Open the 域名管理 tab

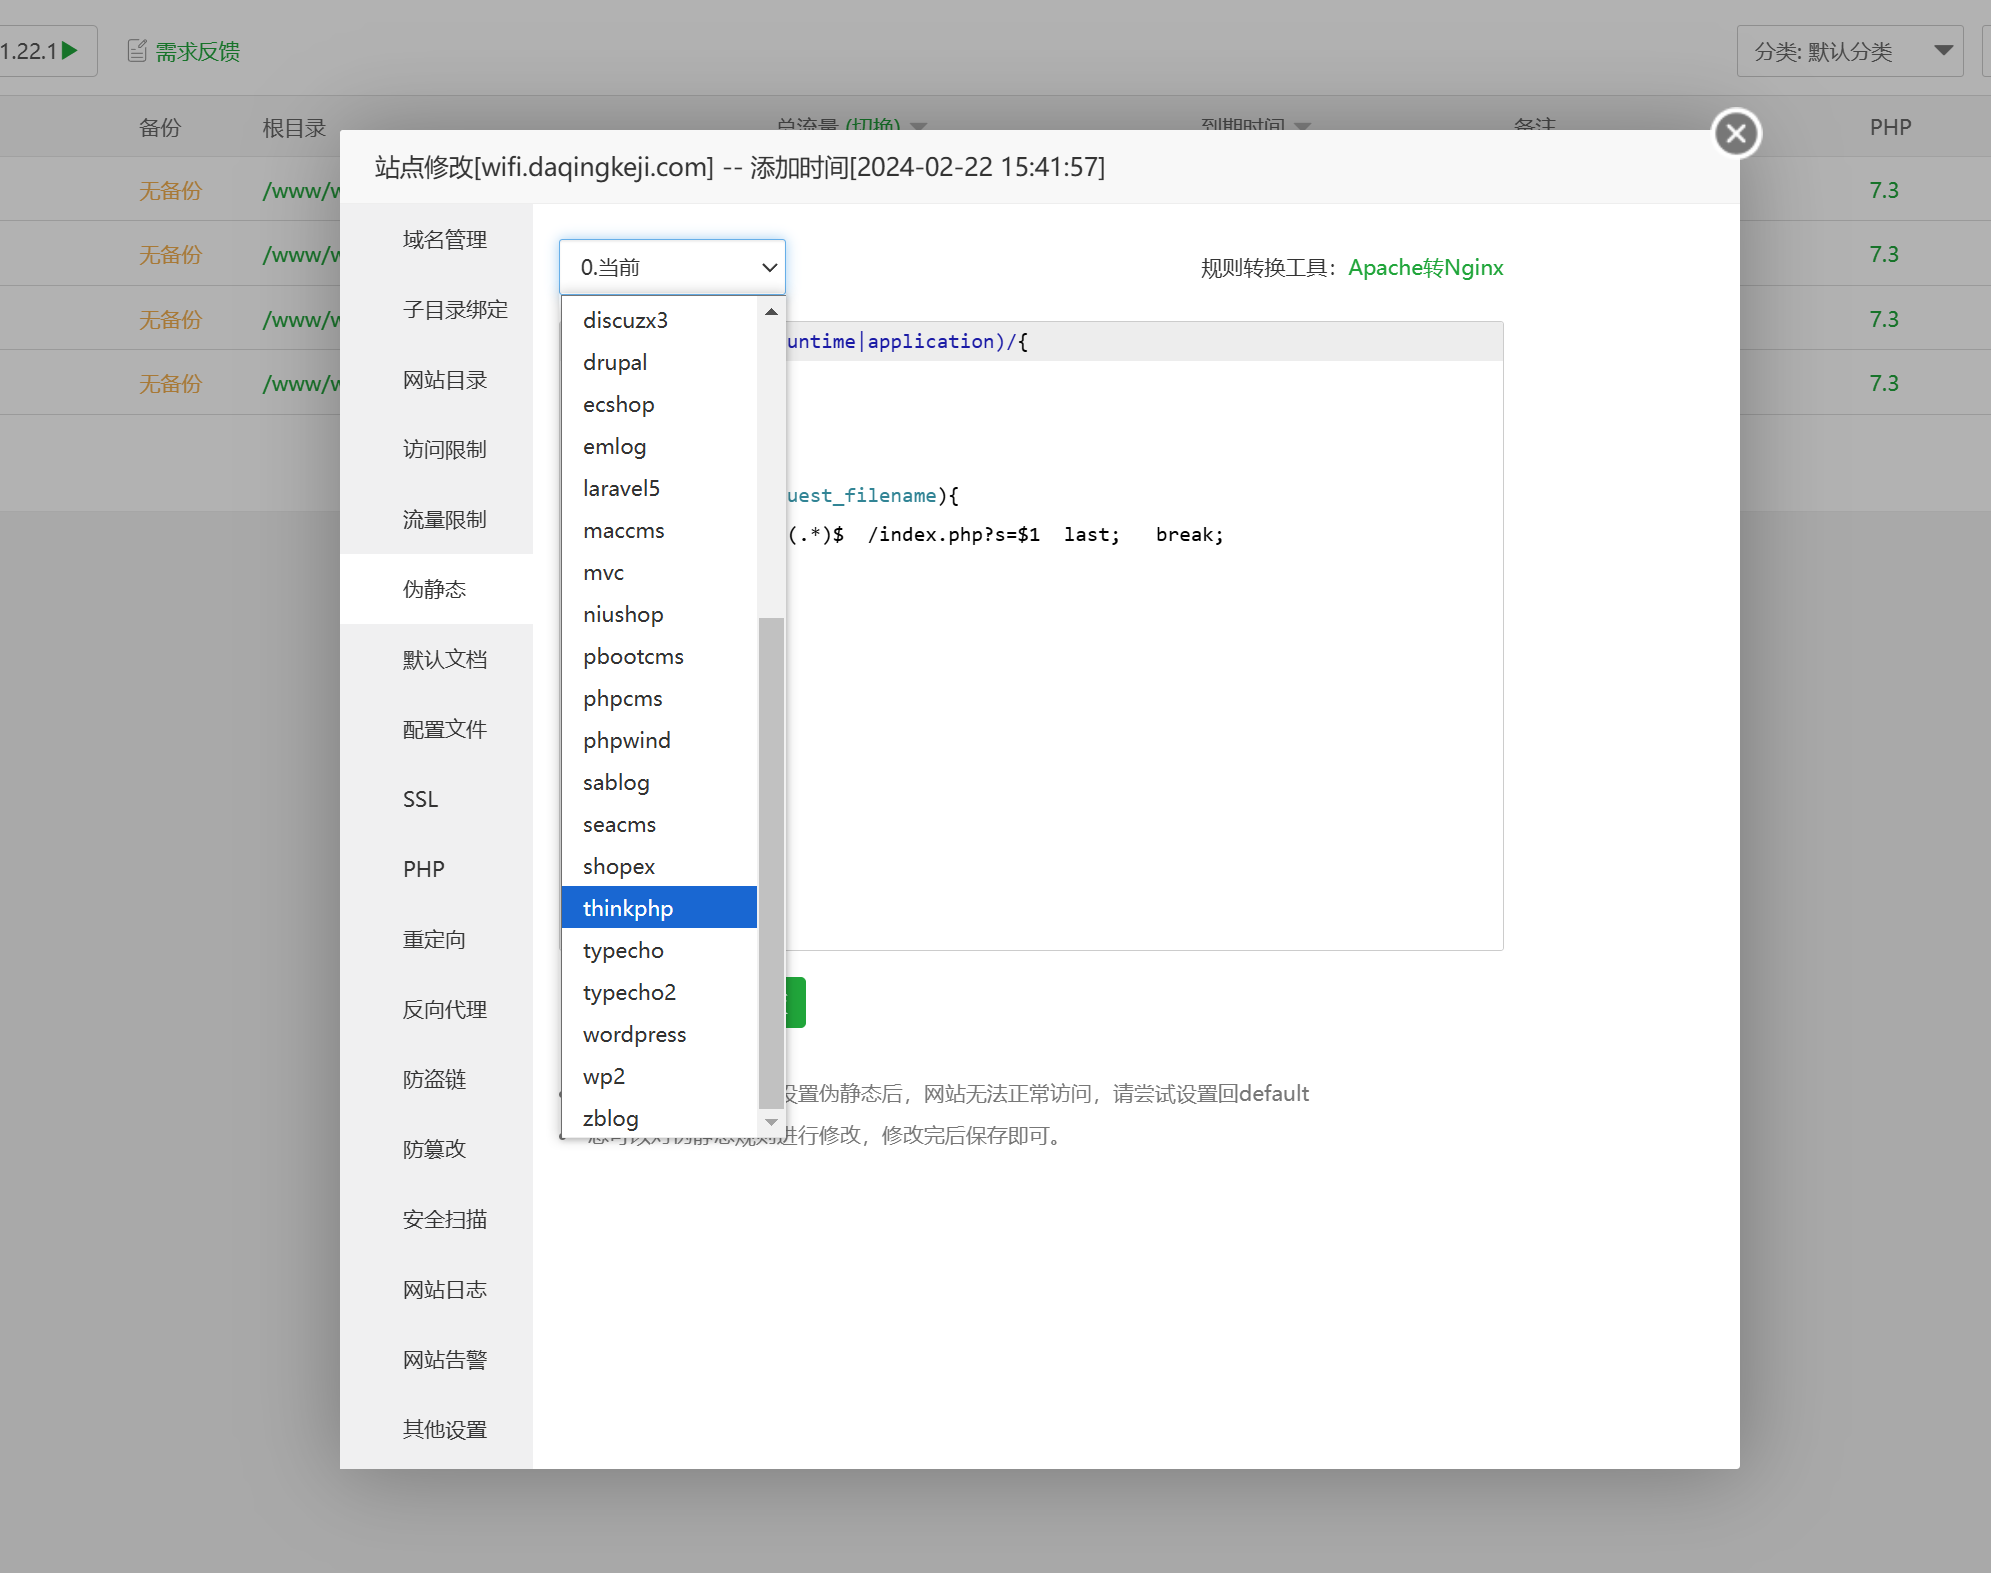pos(444,239)
